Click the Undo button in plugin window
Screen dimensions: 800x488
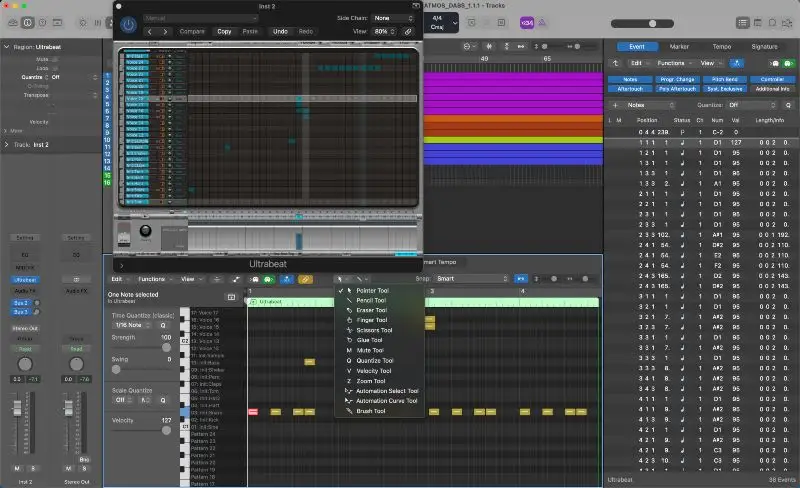pyautogui.click(x=280, y=32)
